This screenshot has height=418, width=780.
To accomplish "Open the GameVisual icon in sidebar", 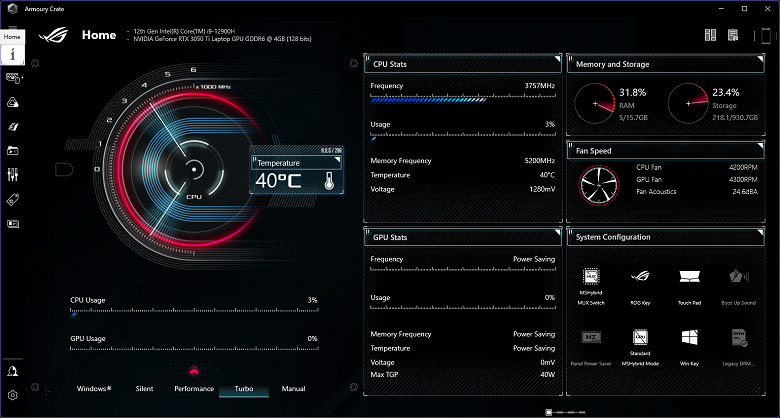I will click(13, 127).
